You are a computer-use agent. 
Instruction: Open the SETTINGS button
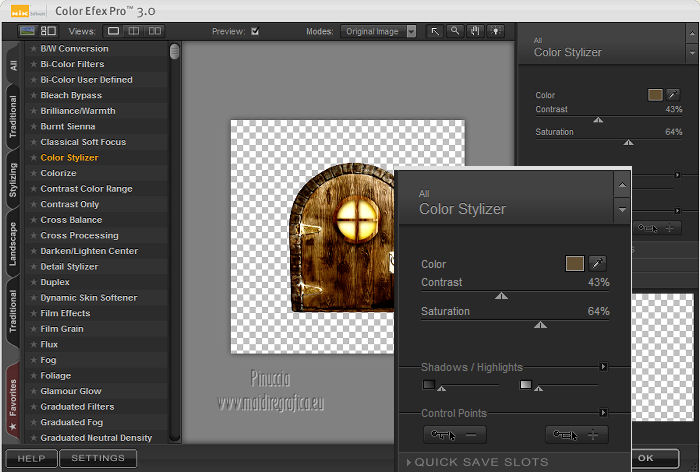[98, 458]
